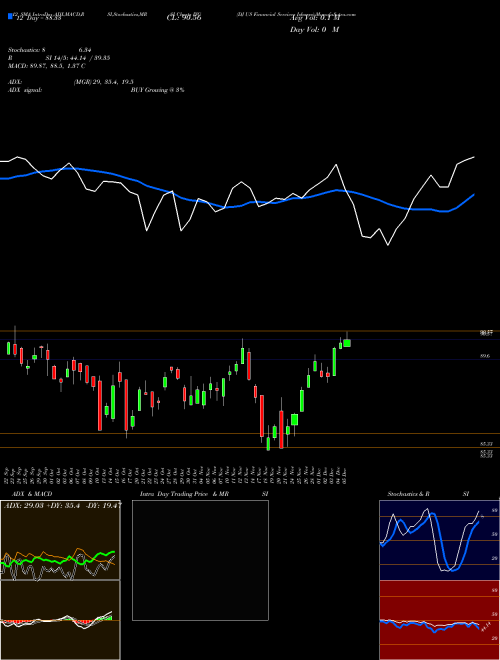Image resolution: width=500 pixels, height=660 pixels.
Task: Click the 'Stochastics: 8' reading
Action: [x=26, y=50]
